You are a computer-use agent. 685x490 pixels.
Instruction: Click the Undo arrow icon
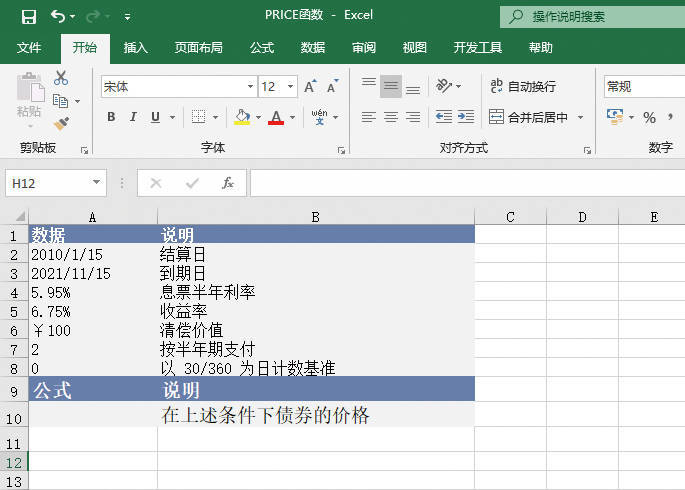coord(58,16)
